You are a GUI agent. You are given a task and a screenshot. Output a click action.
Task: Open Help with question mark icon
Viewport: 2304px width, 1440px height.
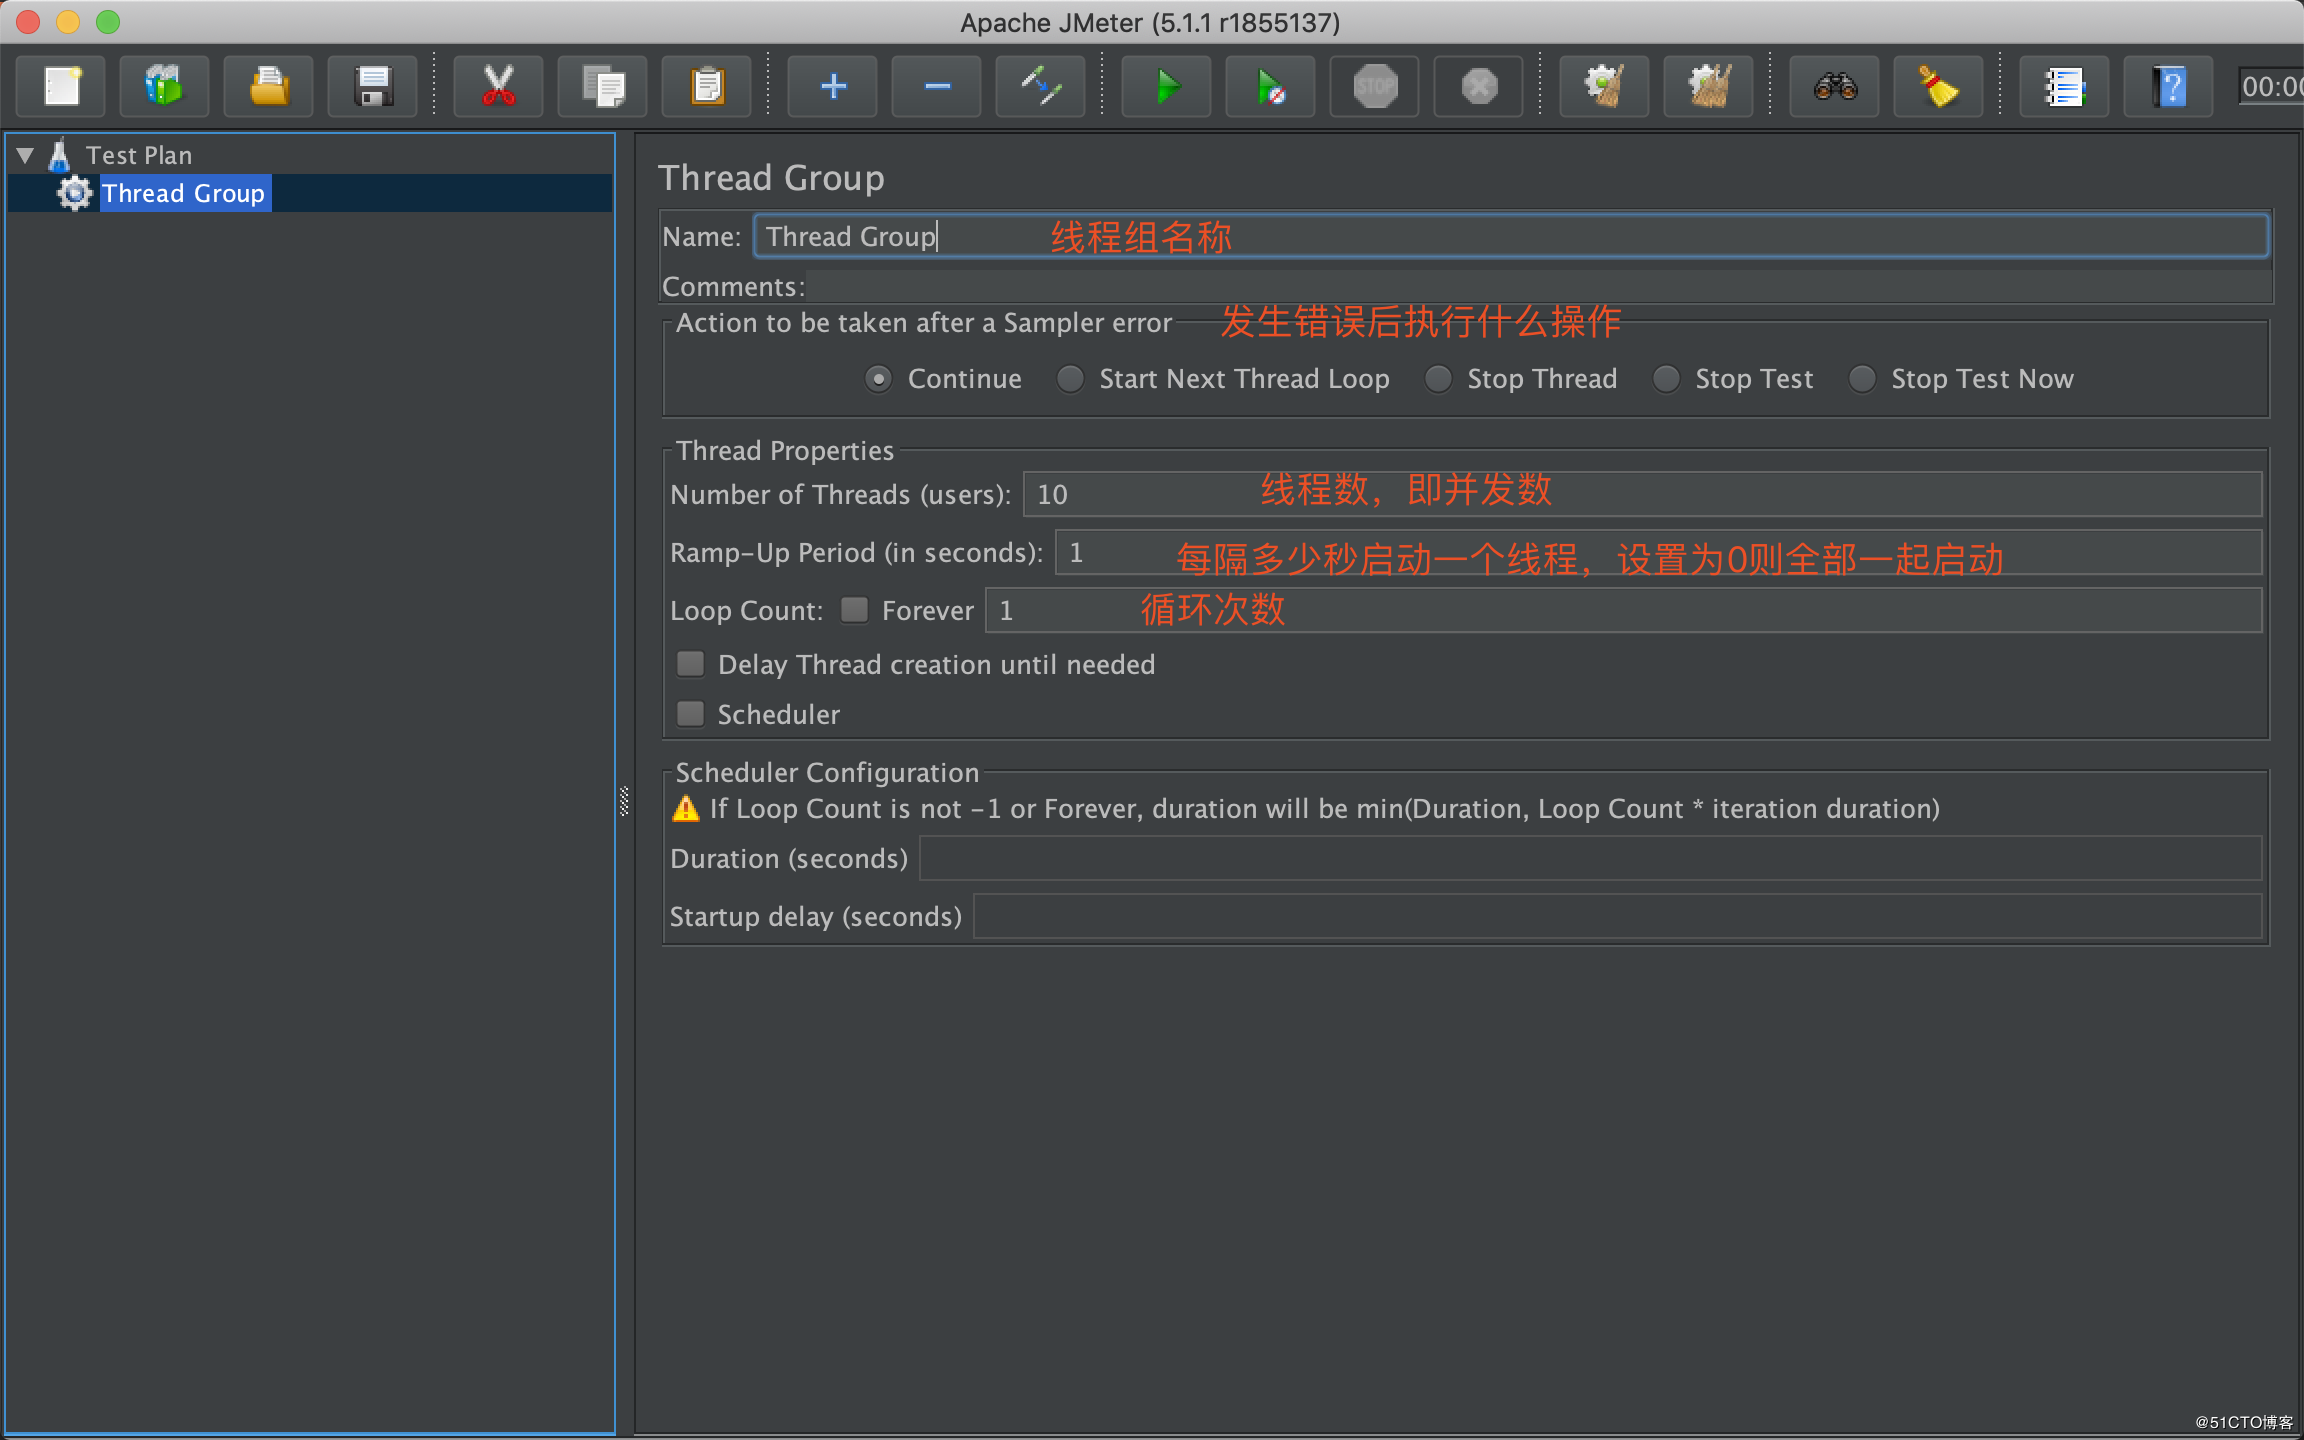(2169, 87)
